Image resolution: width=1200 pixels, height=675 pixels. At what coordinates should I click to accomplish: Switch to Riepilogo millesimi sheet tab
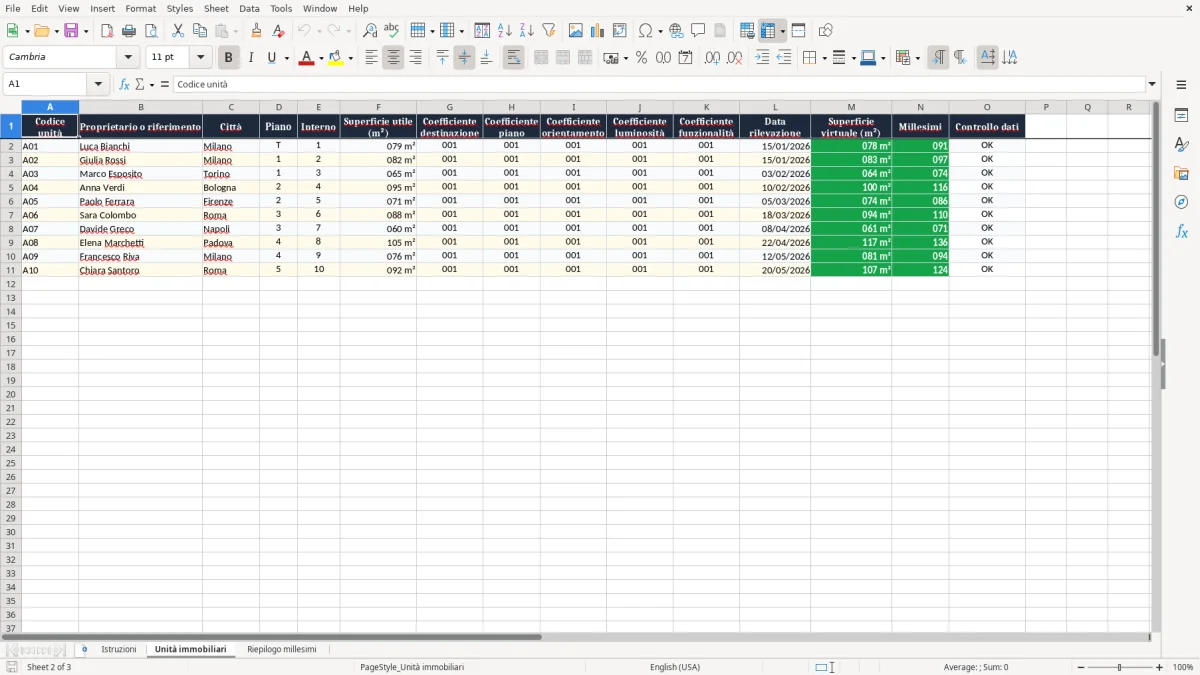point(282,650)
